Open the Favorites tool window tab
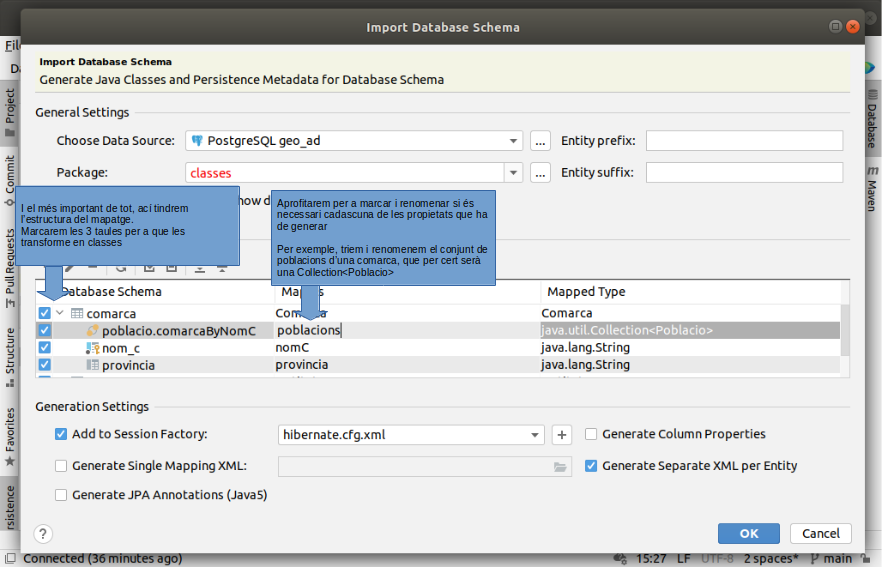 point(10,437)
